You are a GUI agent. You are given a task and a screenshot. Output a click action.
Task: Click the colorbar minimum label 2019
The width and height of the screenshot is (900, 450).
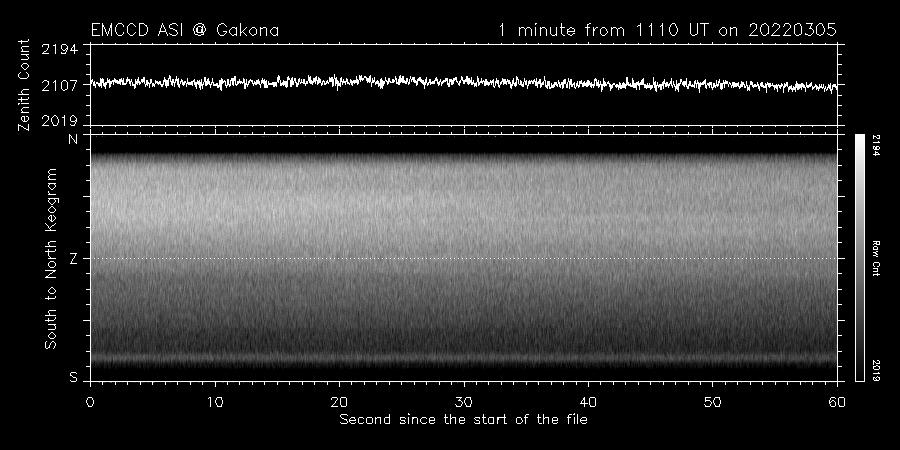click(x=876, y=370)
